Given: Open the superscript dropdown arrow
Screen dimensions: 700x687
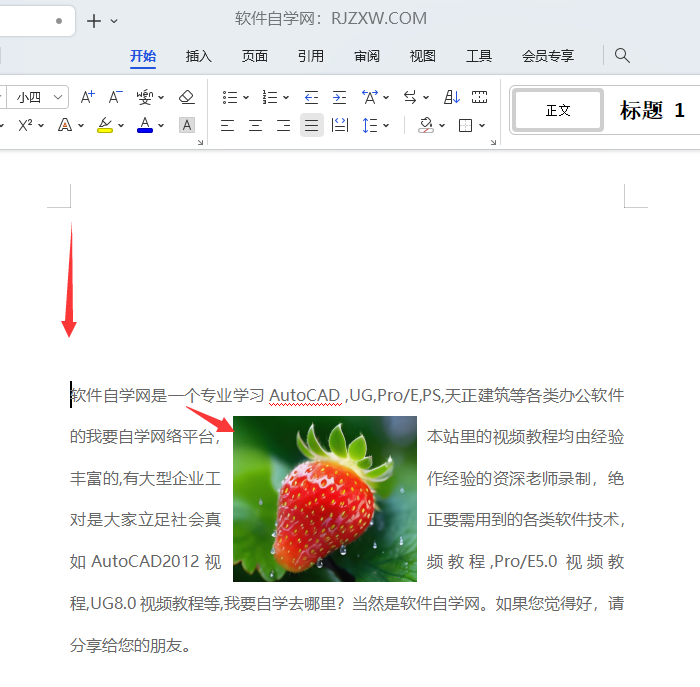Looking at the screenshot, I should 41,126.
